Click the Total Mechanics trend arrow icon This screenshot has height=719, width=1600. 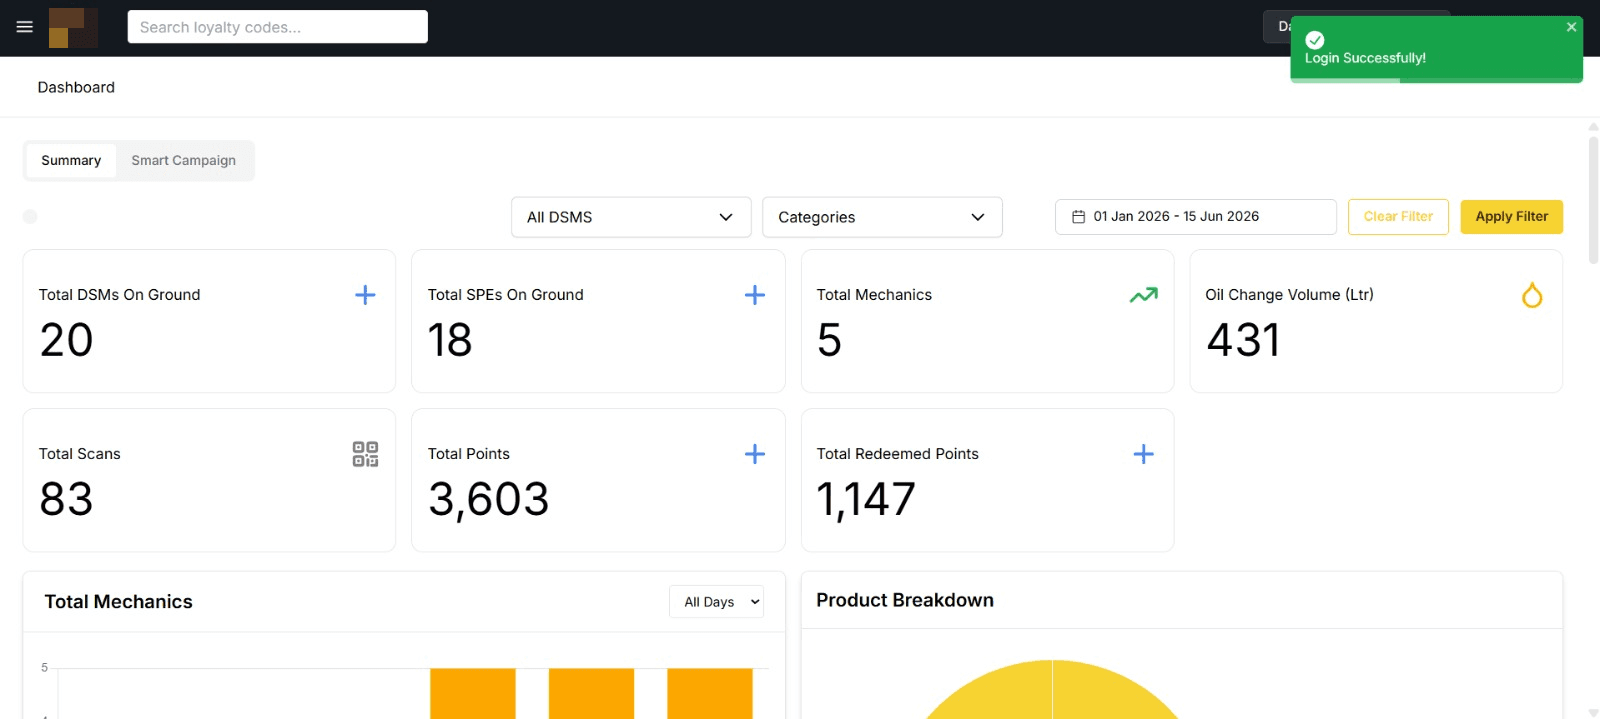point(1143,295)
